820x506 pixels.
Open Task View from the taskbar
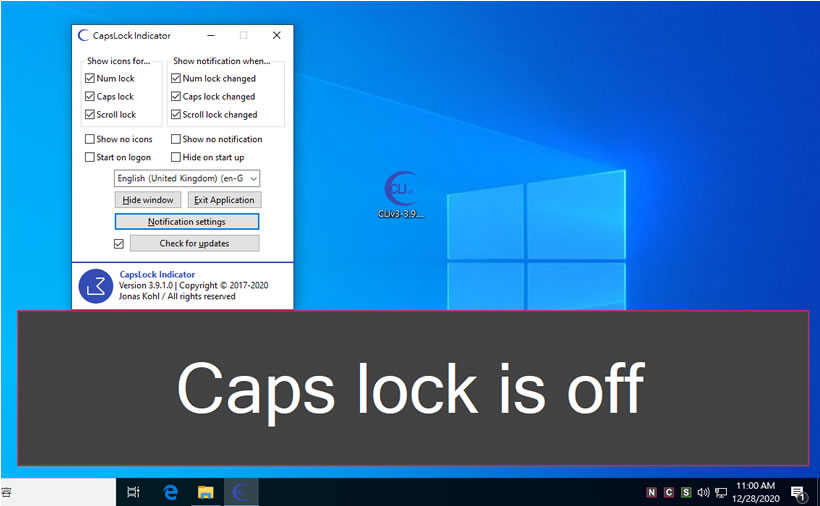coord(134,492)
